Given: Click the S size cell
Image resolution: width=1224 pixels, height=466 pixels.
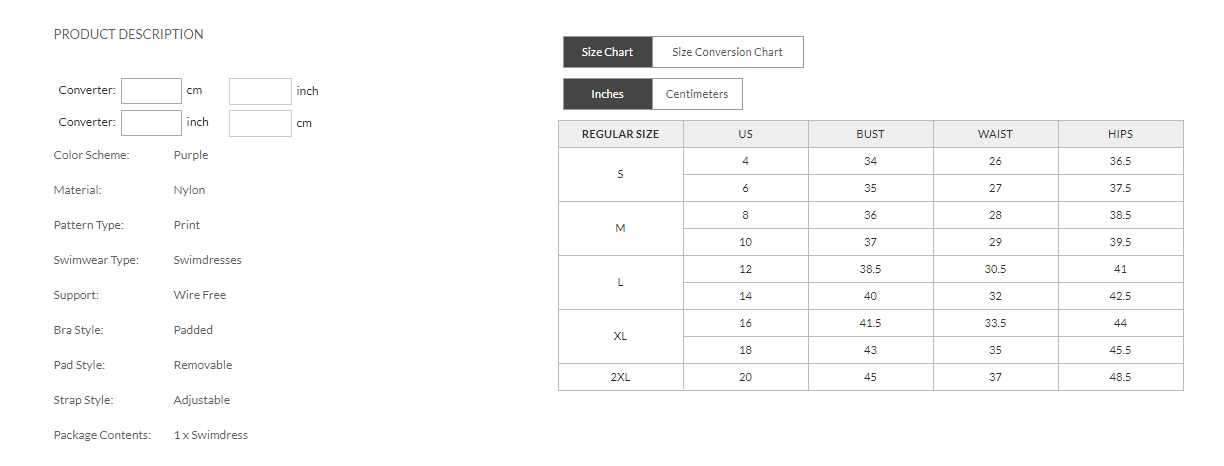Looking at the screenshot, I should click(x=620, y=174).
